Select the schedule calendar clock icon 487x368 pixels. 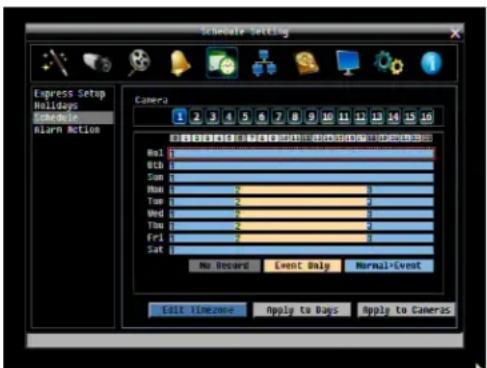[x=222, y=63]
